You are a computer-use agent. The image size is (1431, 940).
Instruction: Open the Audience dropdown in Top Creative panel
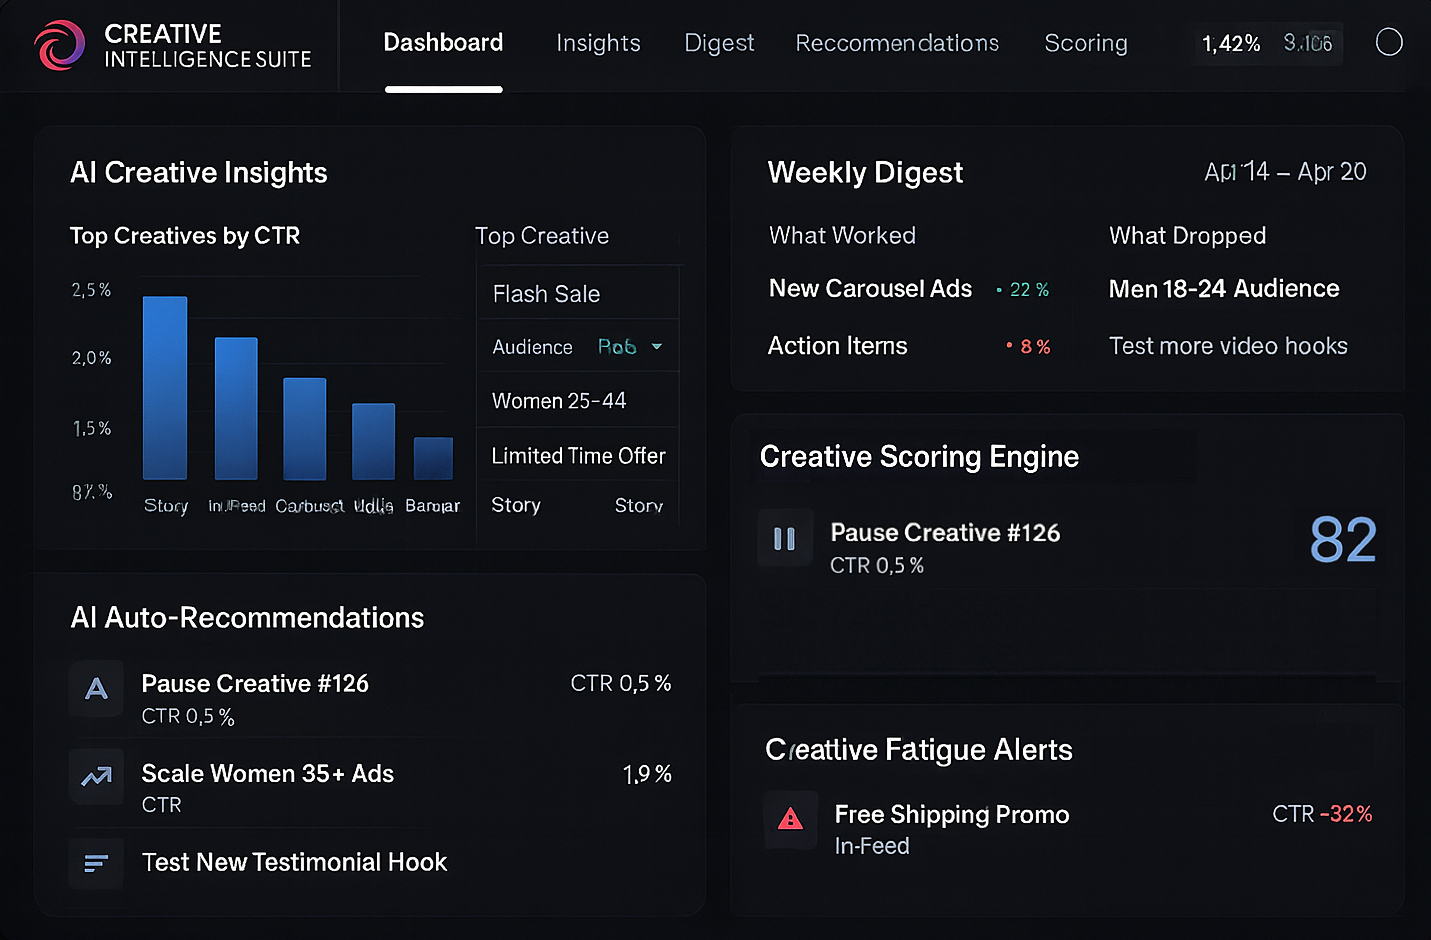630,346
